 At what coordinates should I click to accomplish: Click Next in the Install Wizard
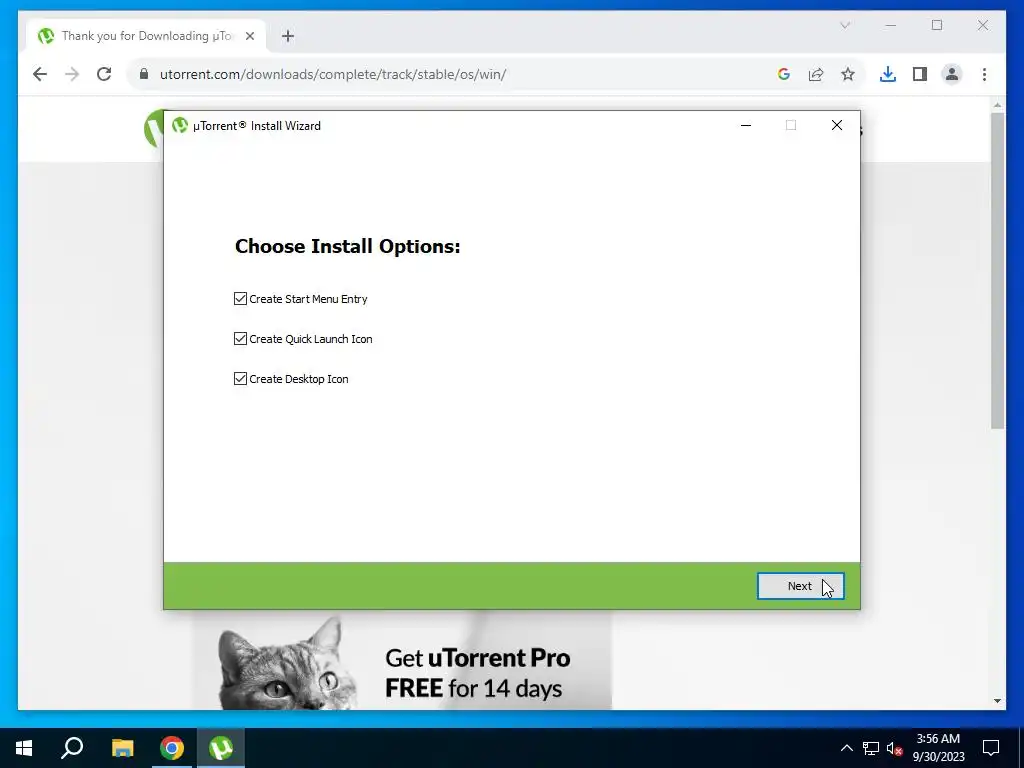tap(800, 586)
